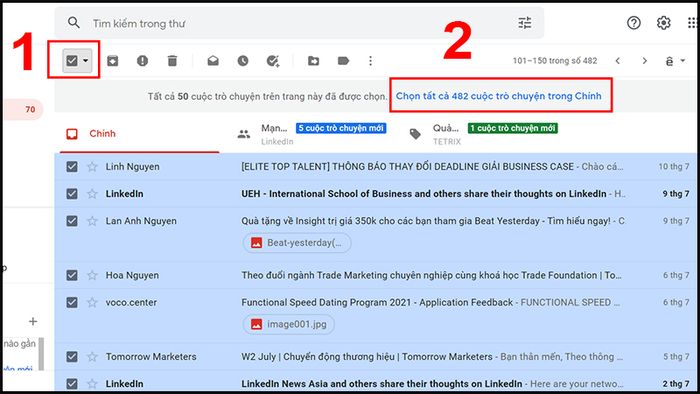
Task: Open the three-dot more options menu
Action: tap(371, 61)
